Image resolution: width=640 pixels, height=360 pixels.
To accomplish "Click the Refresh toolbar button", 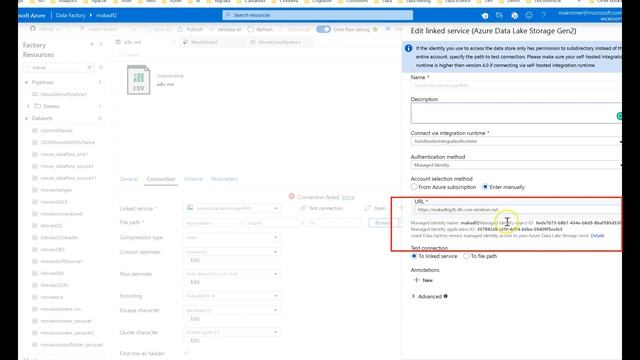I will pyautogui.click(x=260, y=29).
